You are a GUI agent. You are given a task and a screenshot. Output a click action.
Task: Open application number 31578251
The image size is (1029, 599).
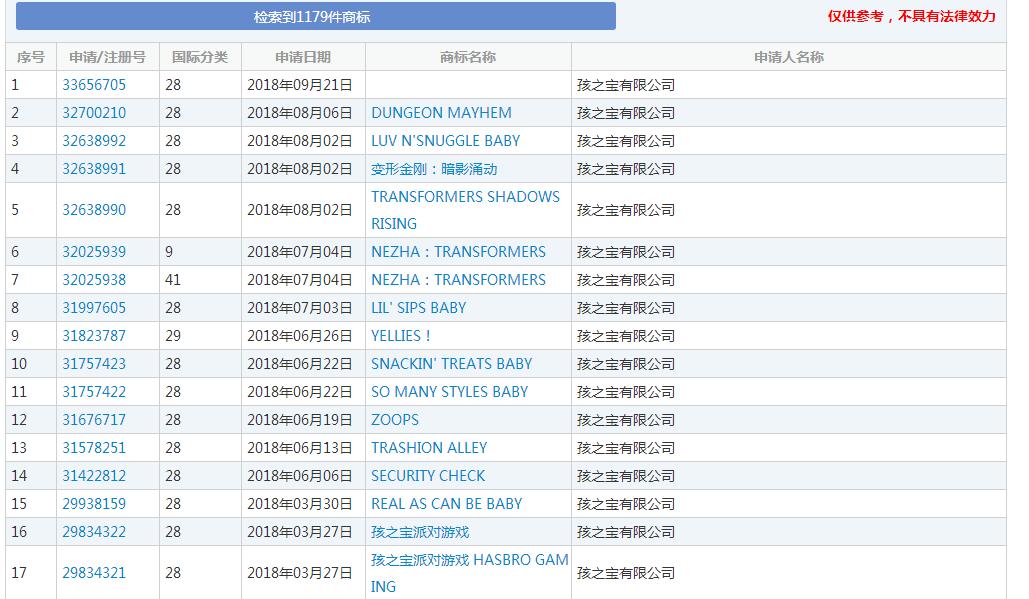(x=94, y=448)
